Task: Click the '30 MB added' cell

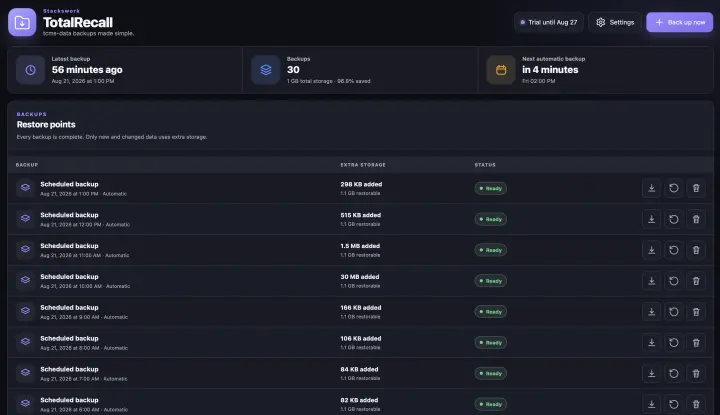Action: tap(360, 277)
